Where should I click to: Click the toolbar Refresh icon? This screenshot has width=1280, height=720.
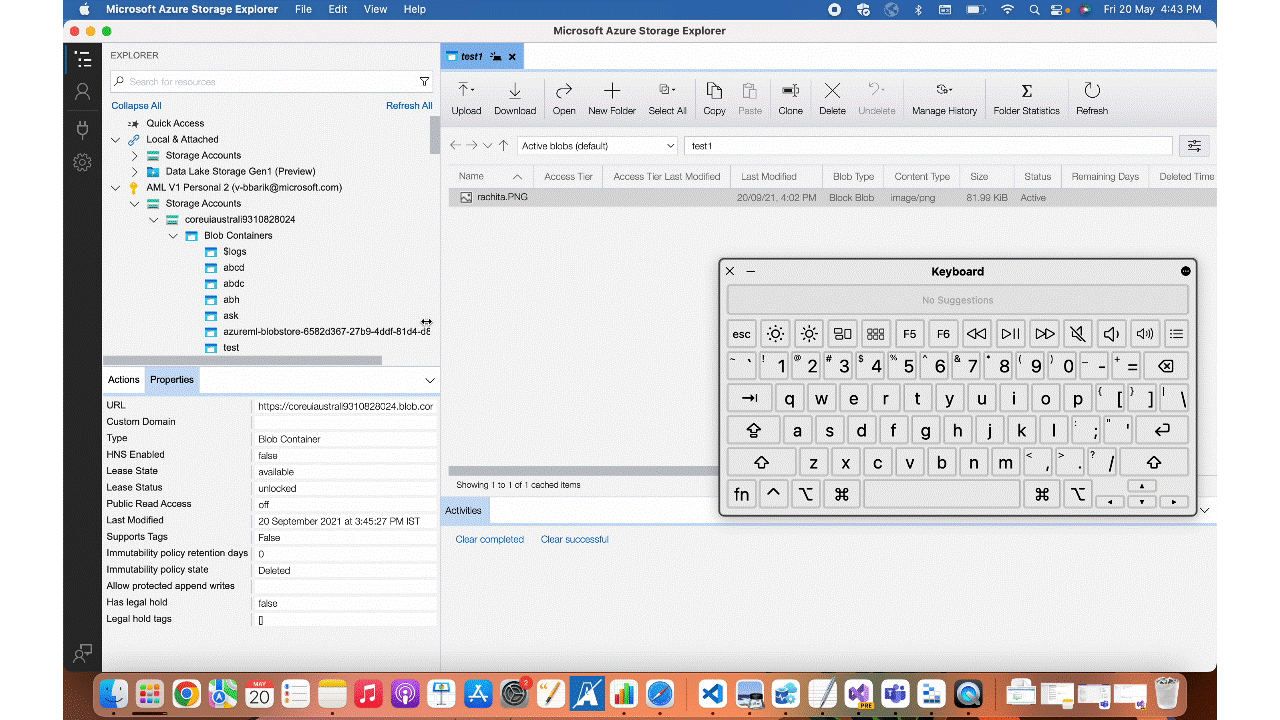tap(1092, 91)
